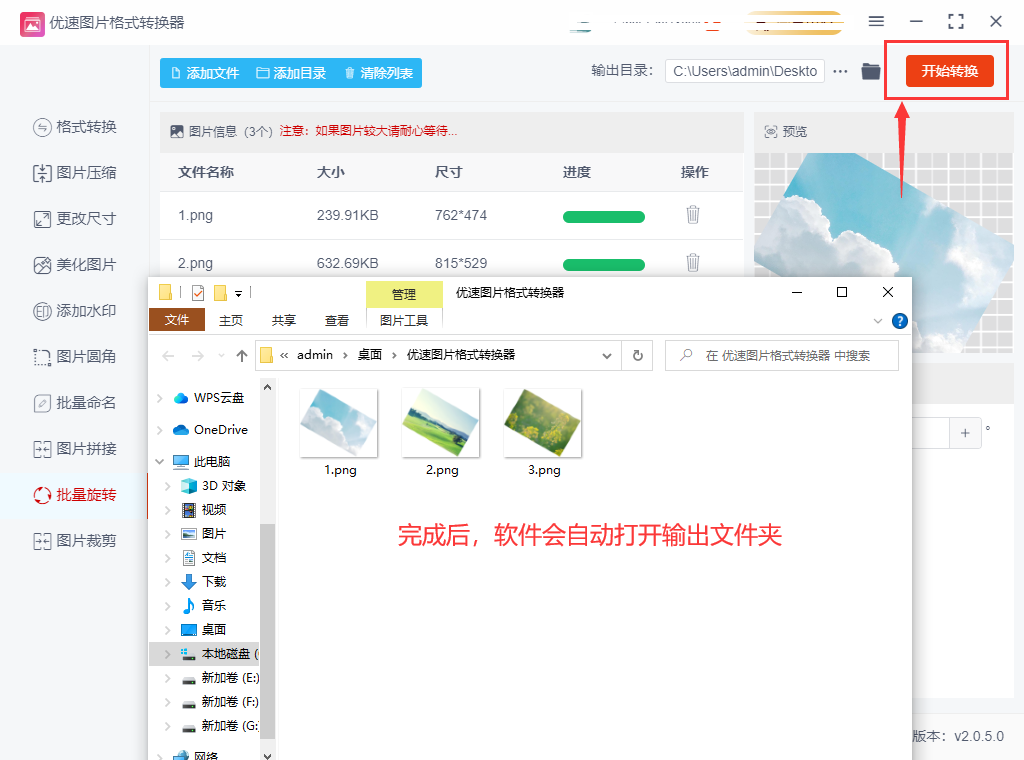
Task: Click the 1.png progress bar
Action: click(x=603, y=217)
